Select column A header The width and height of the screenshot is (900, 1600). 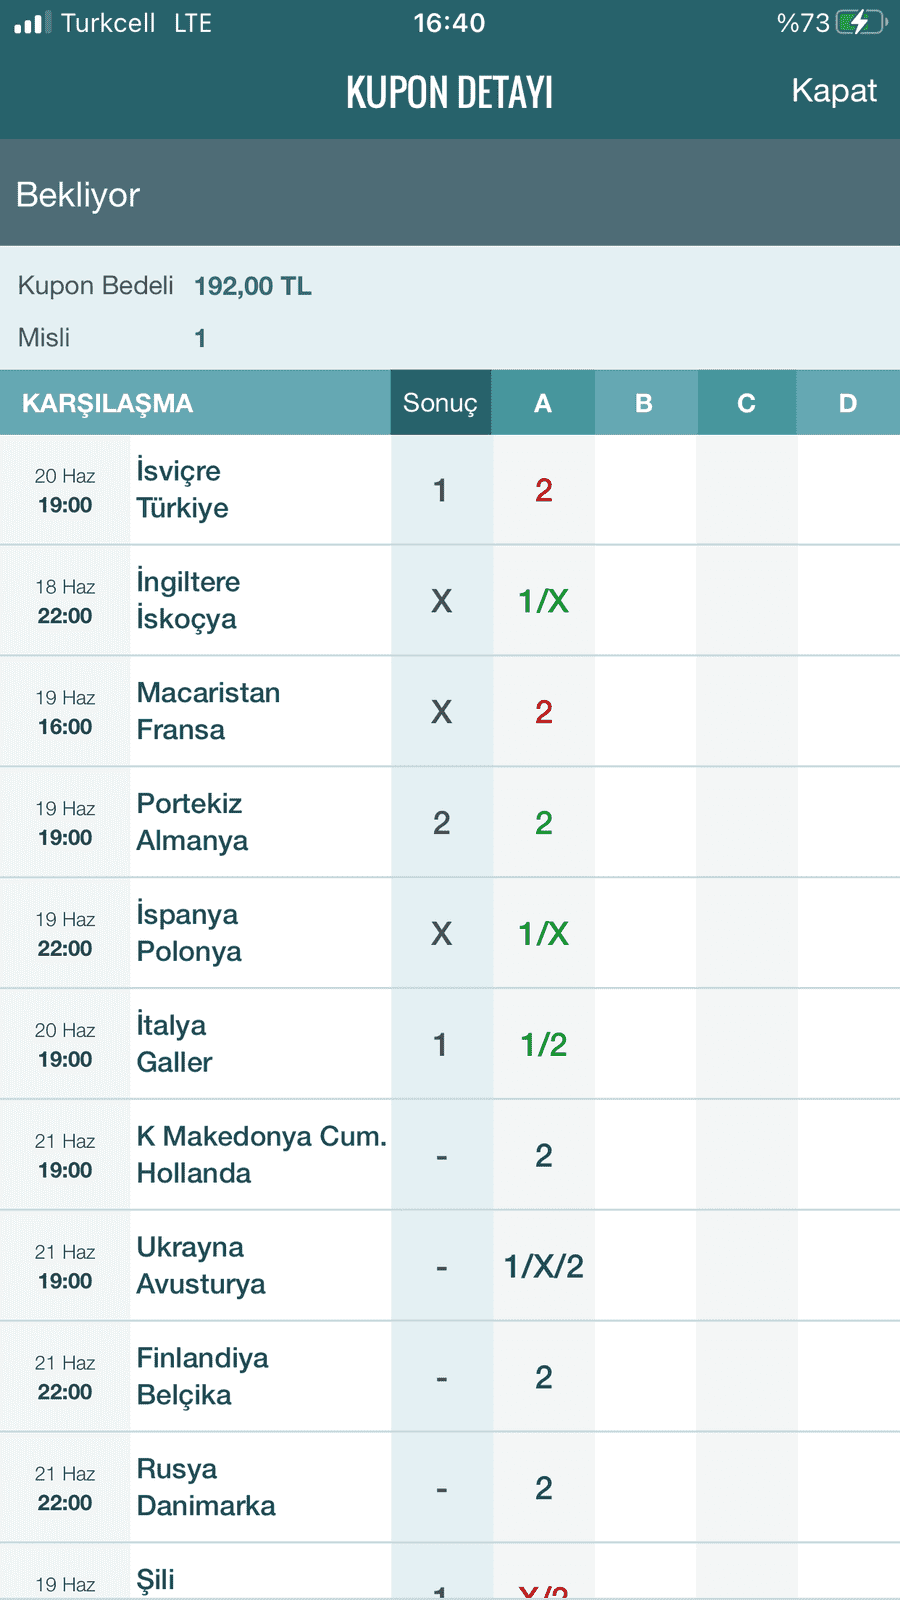(x=543, y=403)
